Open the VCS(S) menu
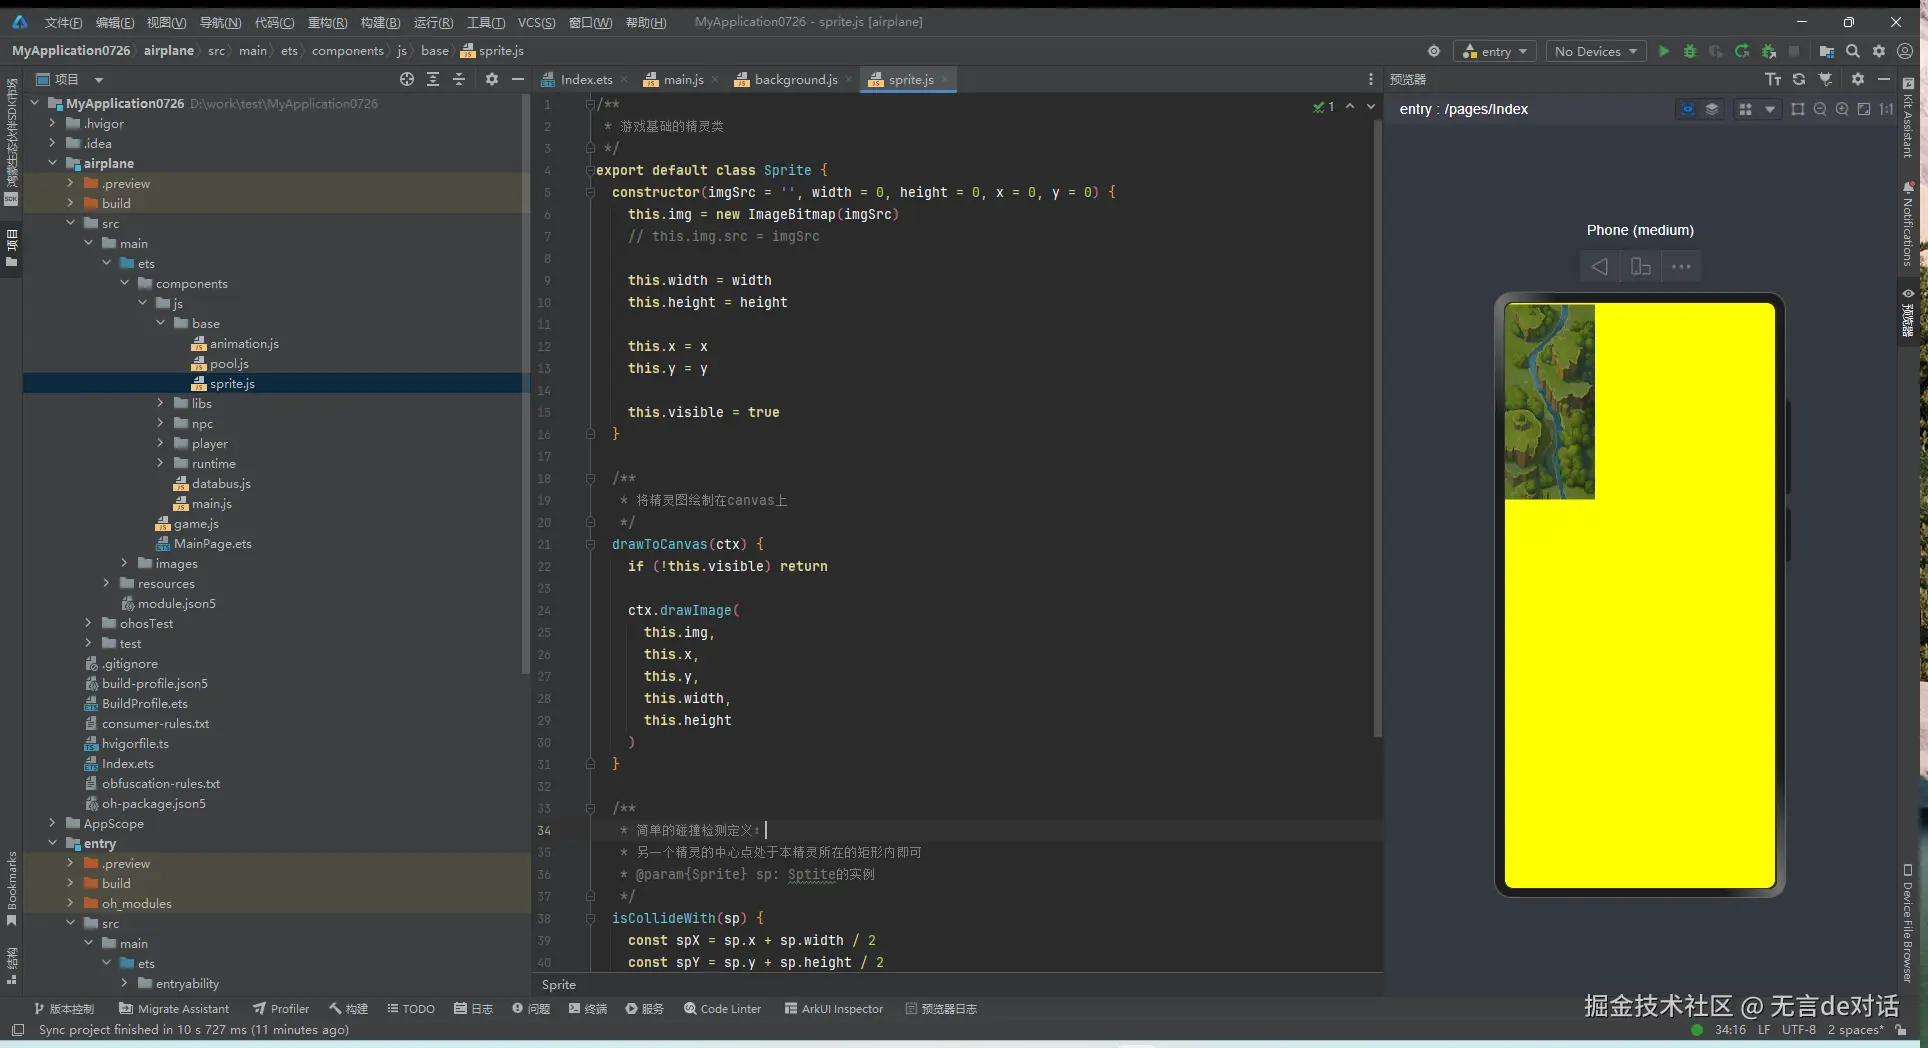This screenshot has width=1928, height=1048. click(x=536, y=22)
